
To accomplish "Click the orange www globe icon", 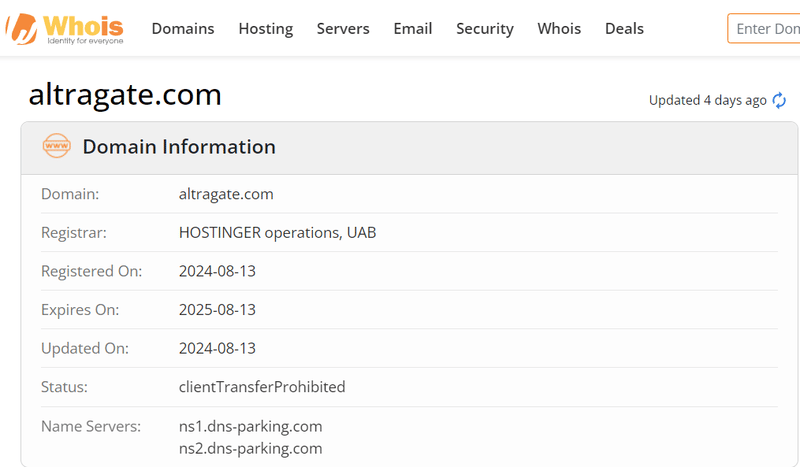I will 57,146.
